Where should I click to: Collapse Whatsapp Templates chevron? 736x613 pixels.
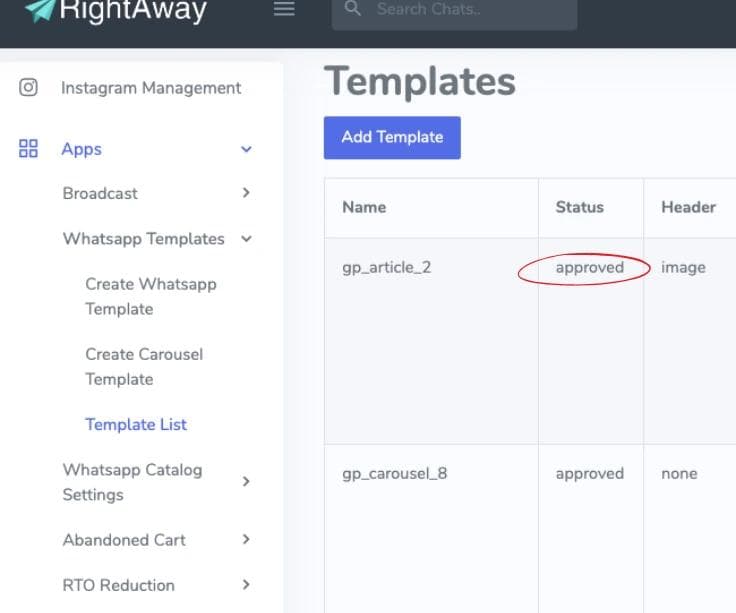coord(246,239)
